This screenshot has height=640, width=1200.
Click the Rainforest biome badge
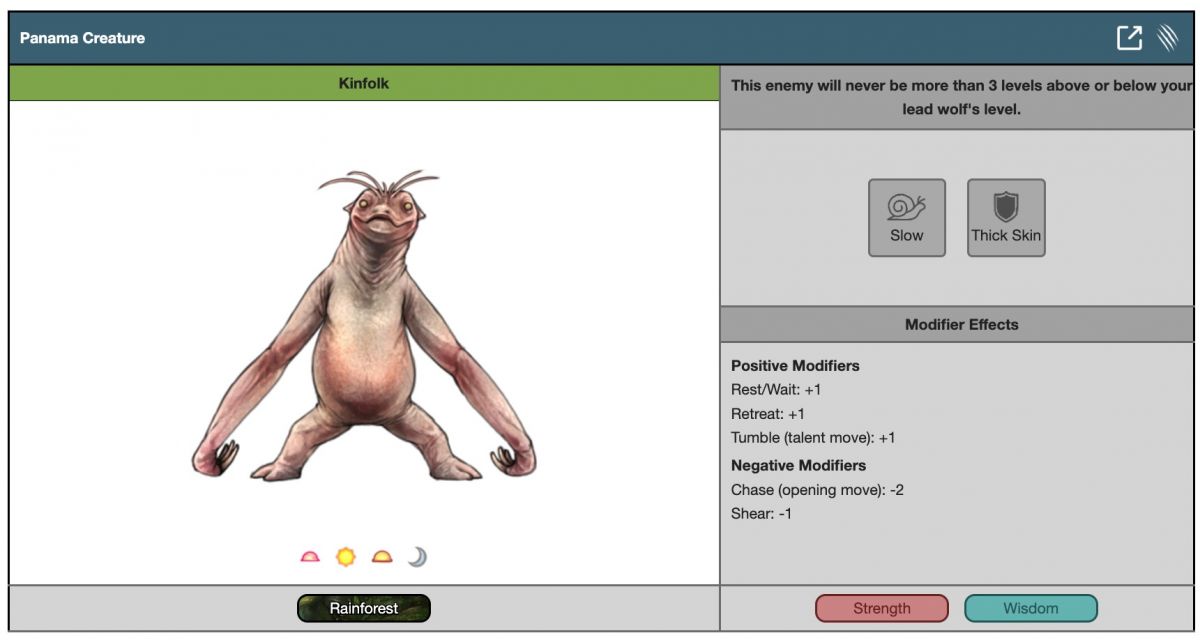pyautogui.click(x=364, y=608)
